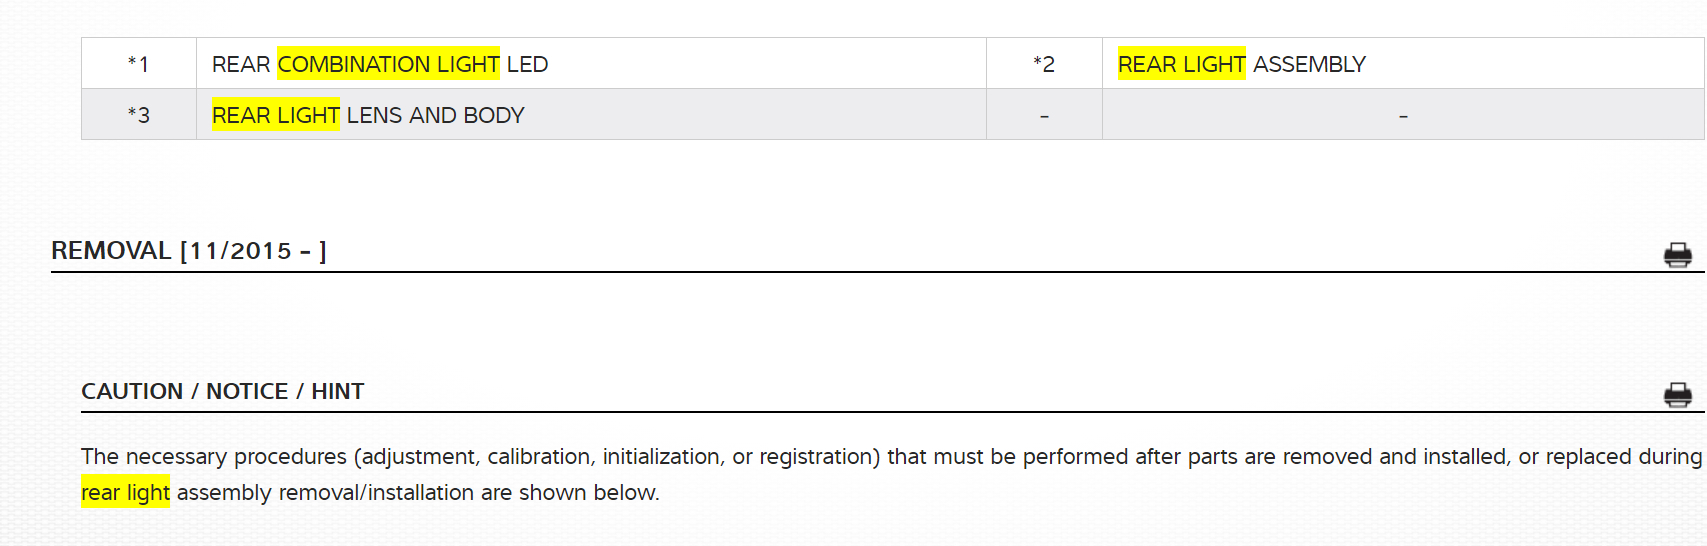Click 'assembly removal/installation are shown below' text
1707x546 pixels.
click(418, 492)
